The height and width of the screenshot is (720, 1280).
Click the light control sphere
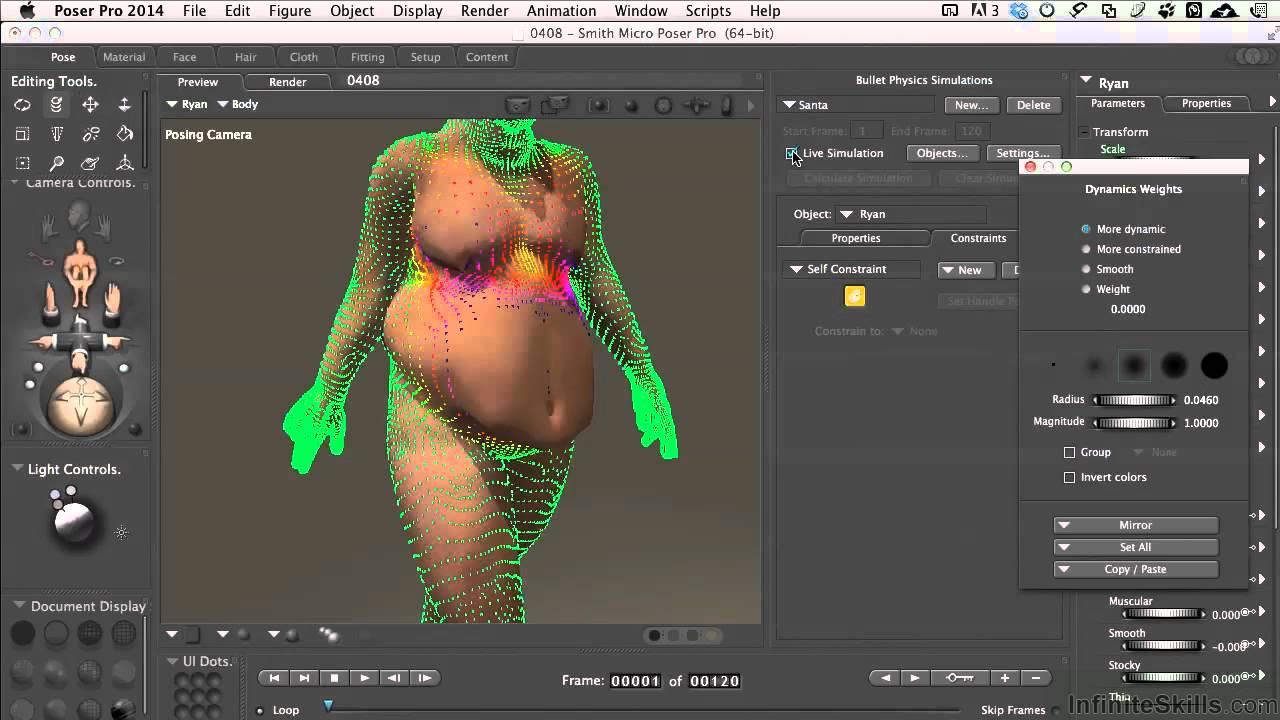point(73,520)
